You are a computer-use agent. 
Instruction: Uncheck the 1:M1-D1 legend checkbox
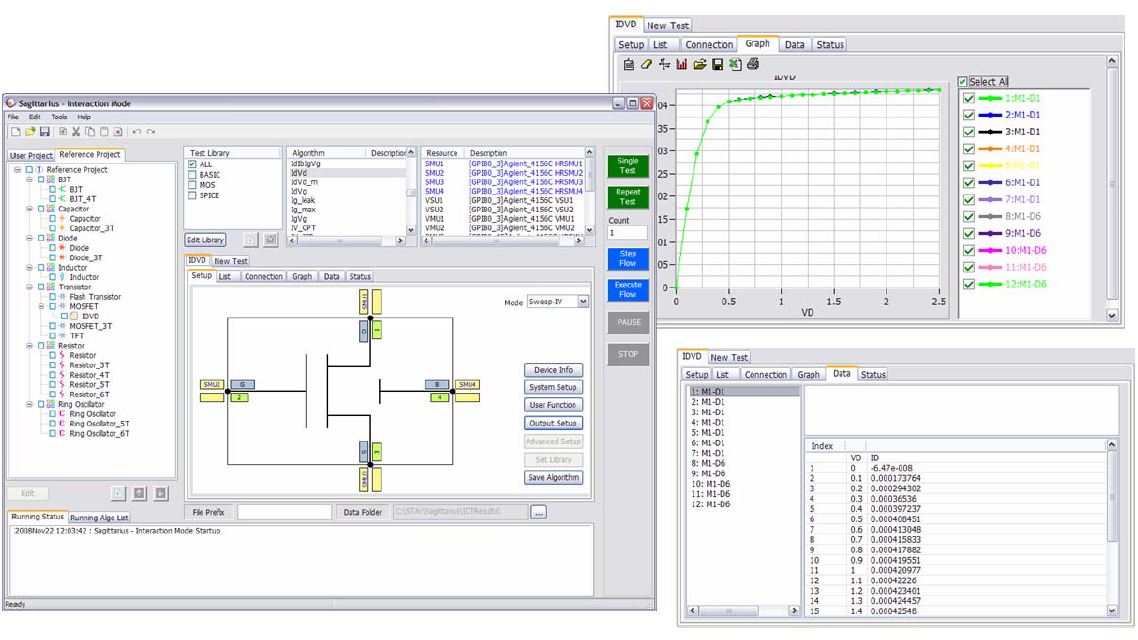969,98
